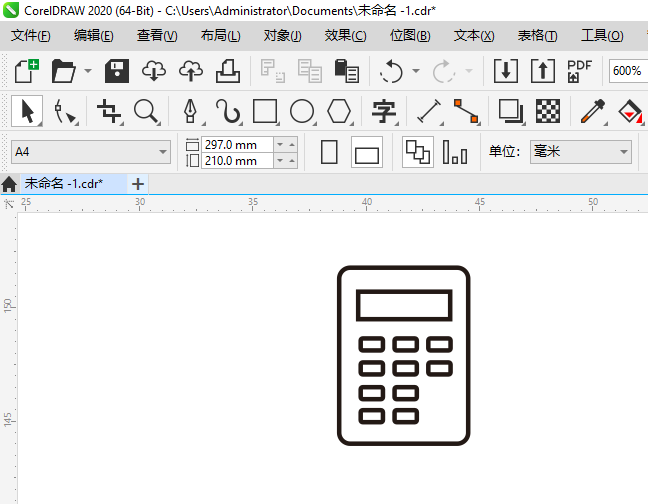Open the 位图(B) menu
Viewport: 648px width, 504px height.
(x=410, y=36)
